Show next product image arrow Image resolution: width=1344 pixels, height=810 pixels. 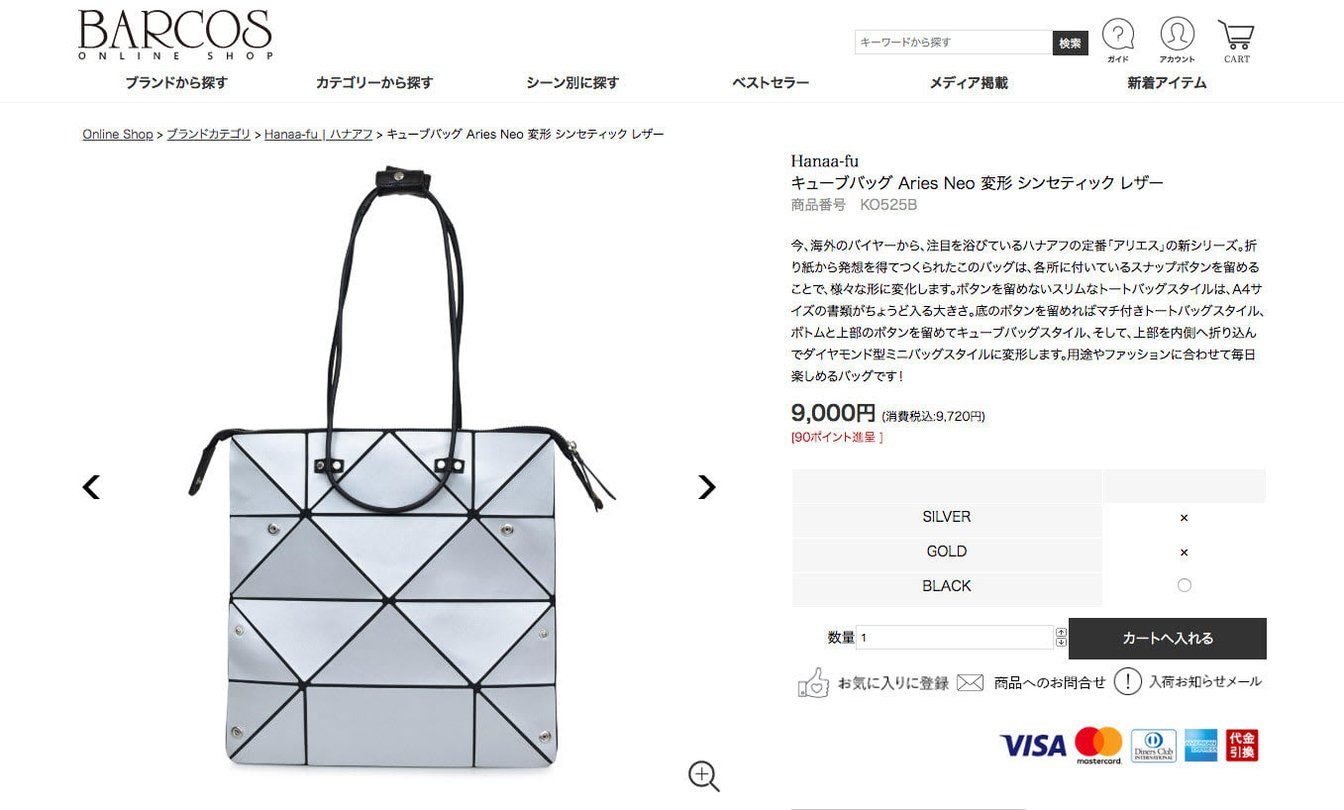(707, 487)
